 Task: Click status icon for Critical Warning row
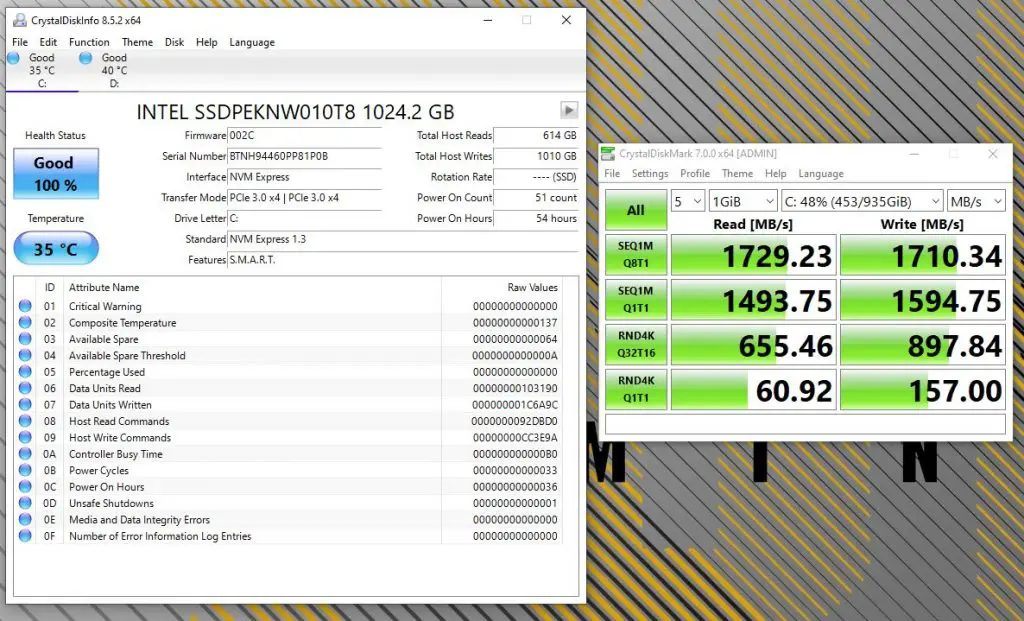point(25,306)
